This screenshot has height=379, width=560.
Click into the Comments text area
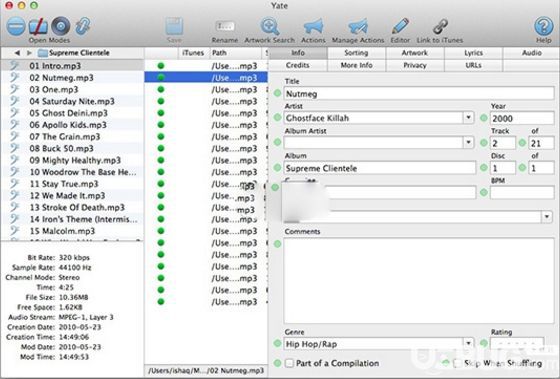click(419, 280)
